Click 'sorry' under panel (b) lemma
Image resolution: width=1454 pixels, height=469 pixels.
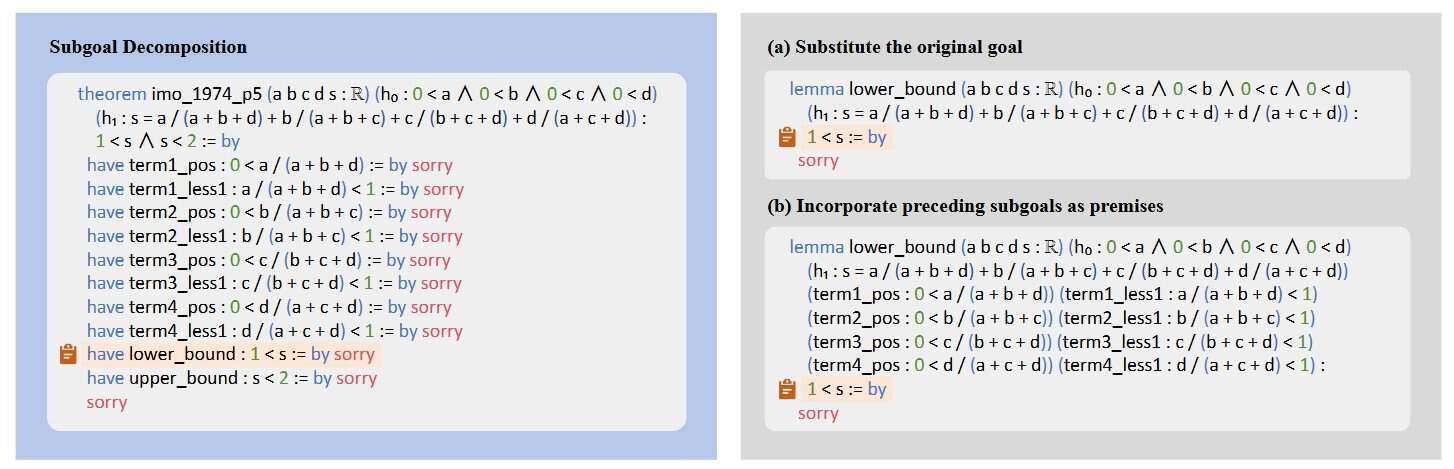pos(818,413)
